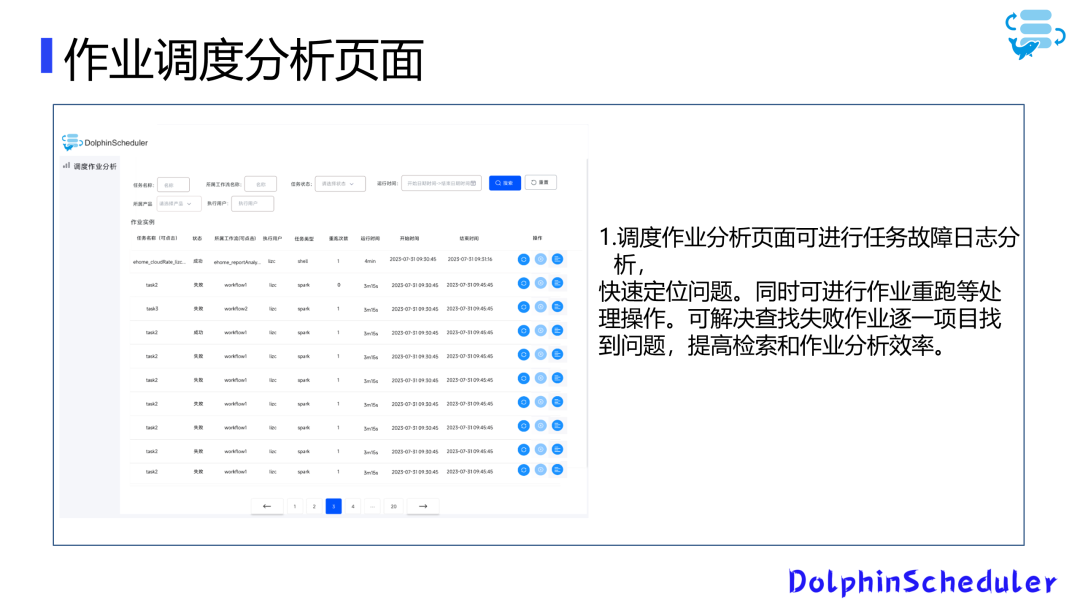Click the 重跑次数 column header
The height and width of the screenshot is (608, 1080).
[338, 239]
